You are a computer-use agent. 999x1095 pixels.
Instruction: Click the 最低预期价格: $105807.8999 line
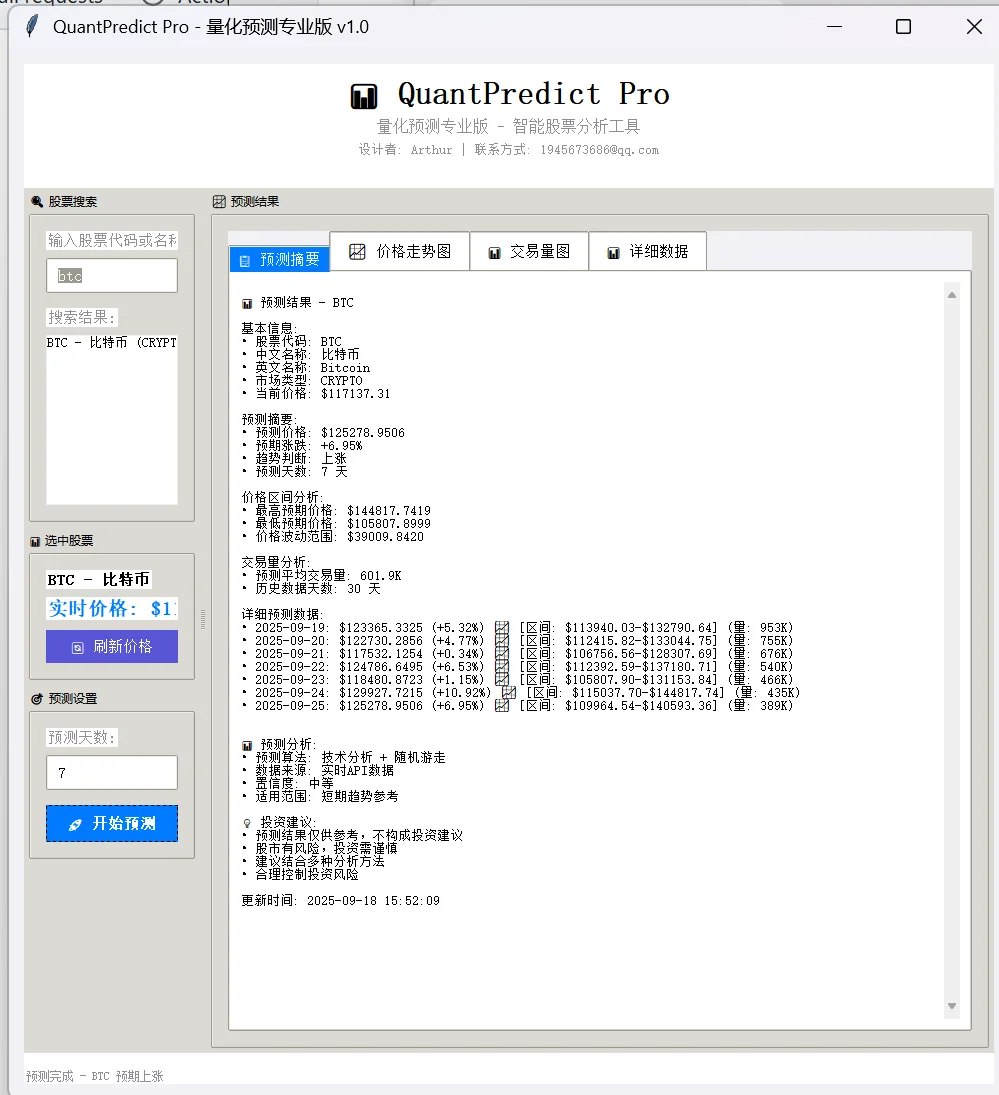coord(336,524)
